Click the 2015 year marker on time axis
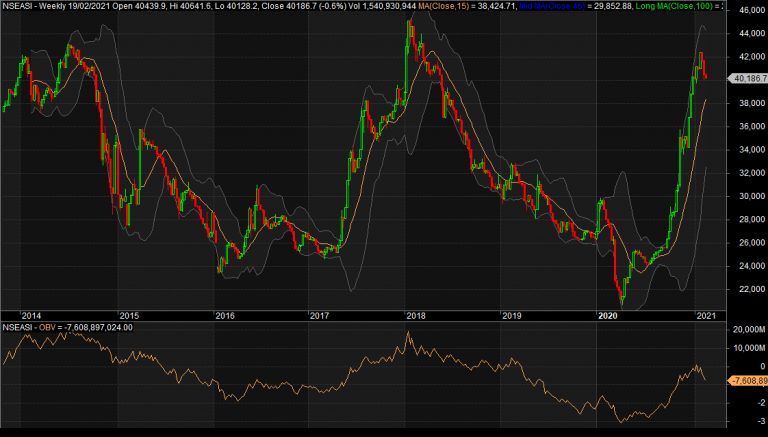The height and width of the screenshot is (437, 768). pos(129,316)
